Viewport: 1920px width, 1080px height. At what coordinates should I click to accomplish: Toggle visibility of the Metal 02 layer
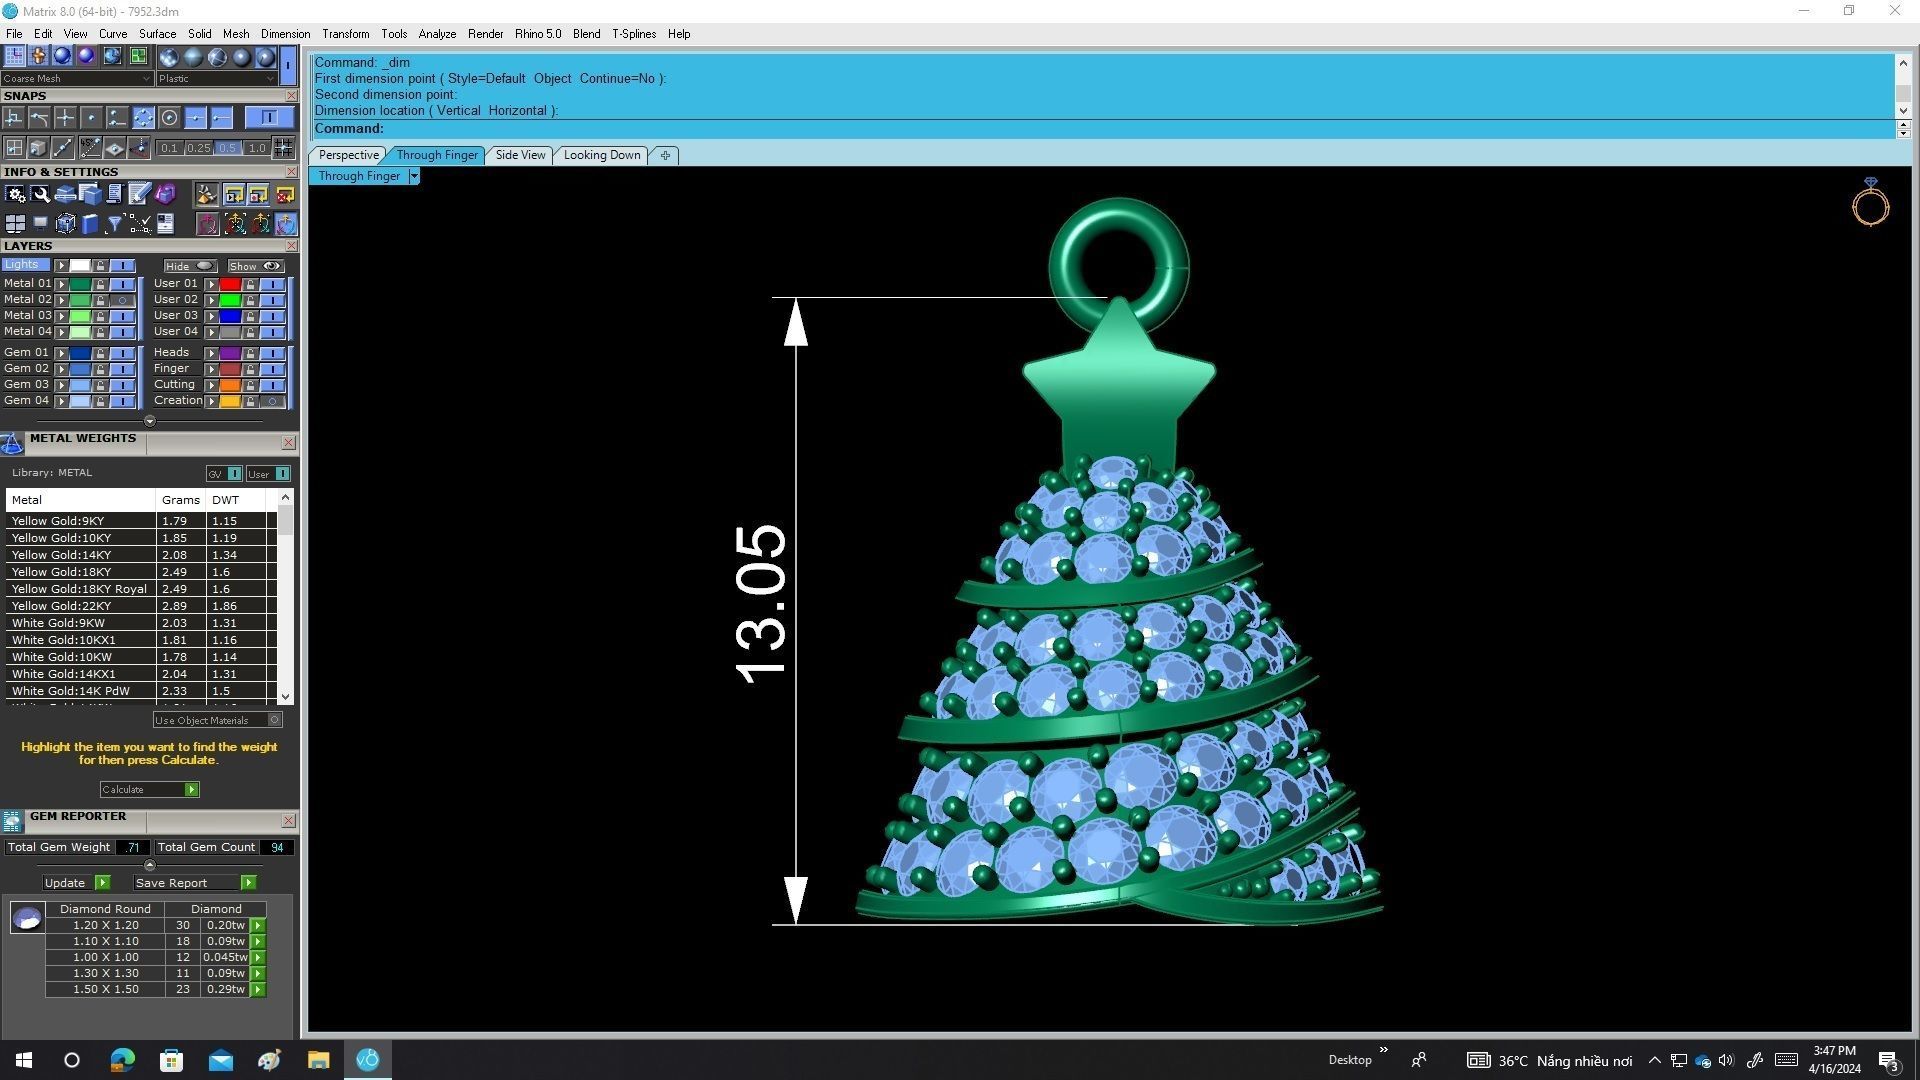tap(123, 300)
